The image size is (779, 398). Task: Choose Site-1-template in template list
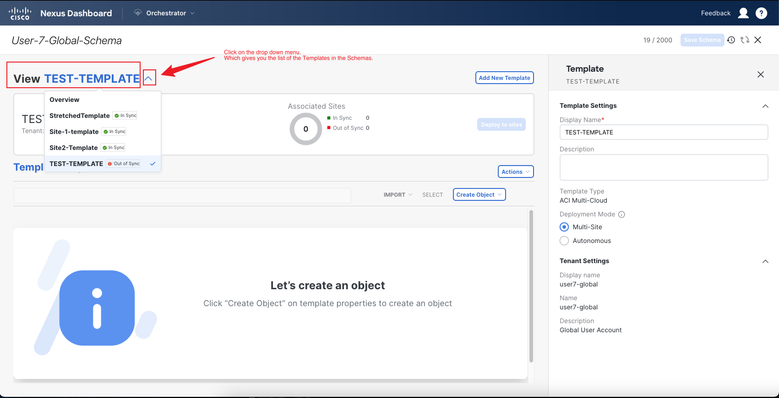103,132
